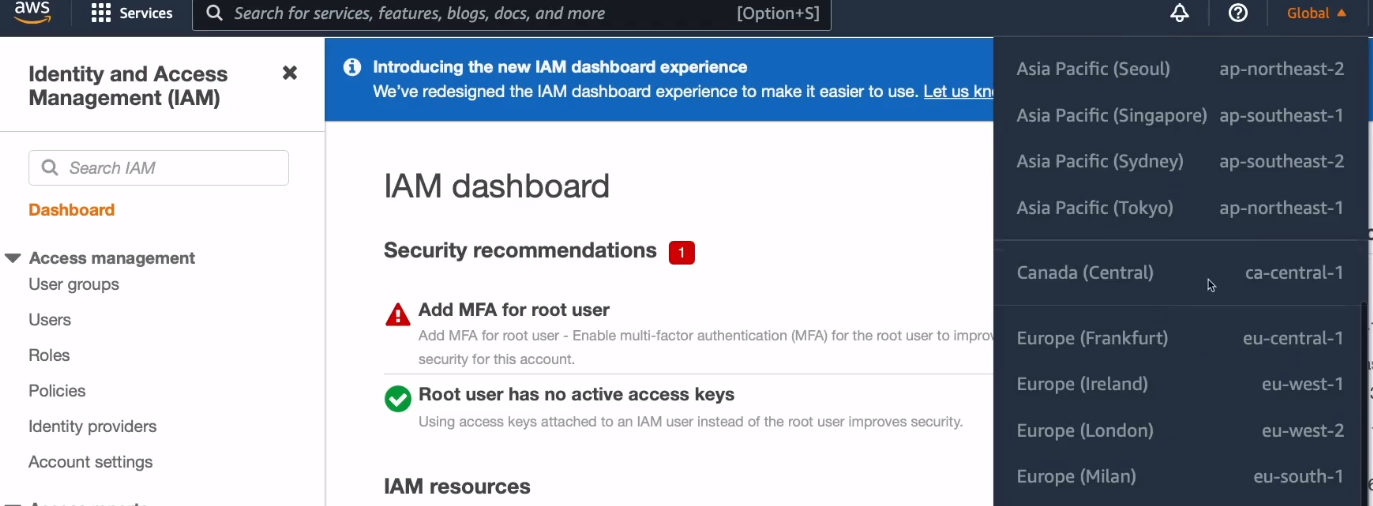Click the info icon in the blue banner
Image resolution: width=1373 pixels, height=506 pixels.
352,67
